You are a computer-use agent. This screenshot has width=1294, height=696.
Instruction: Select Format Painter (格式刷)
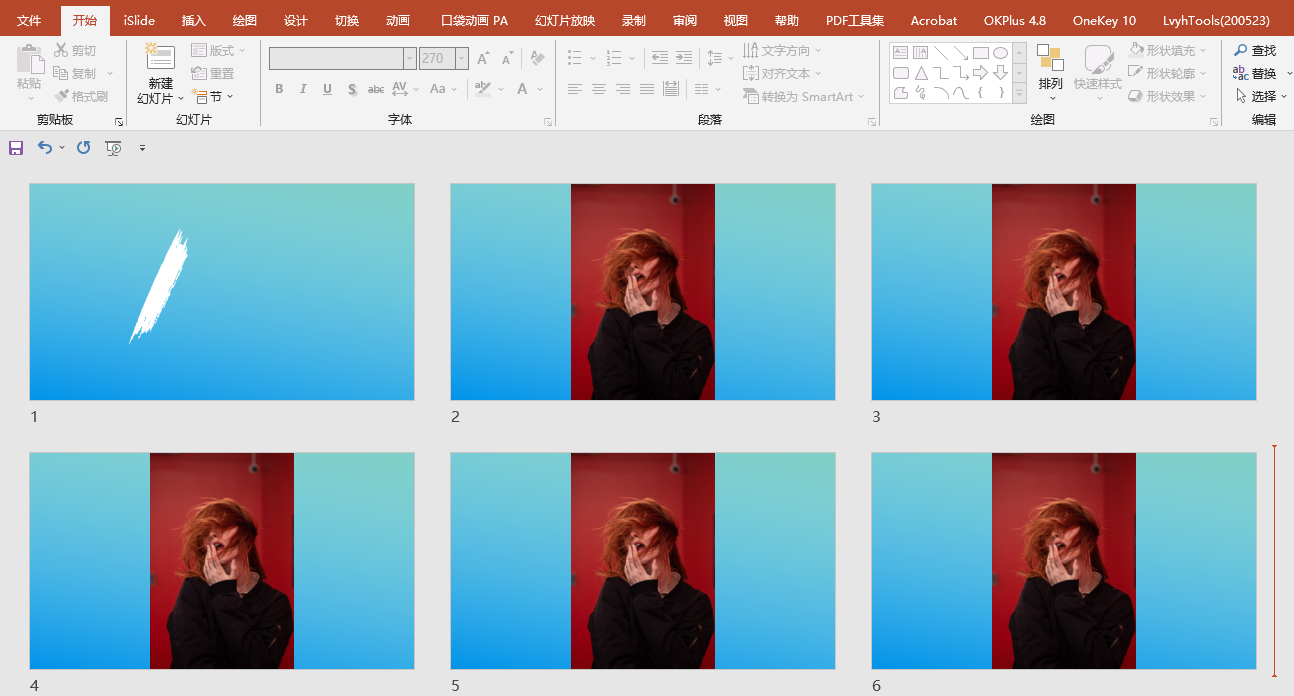pyautogui.click(x=81, y=96)
